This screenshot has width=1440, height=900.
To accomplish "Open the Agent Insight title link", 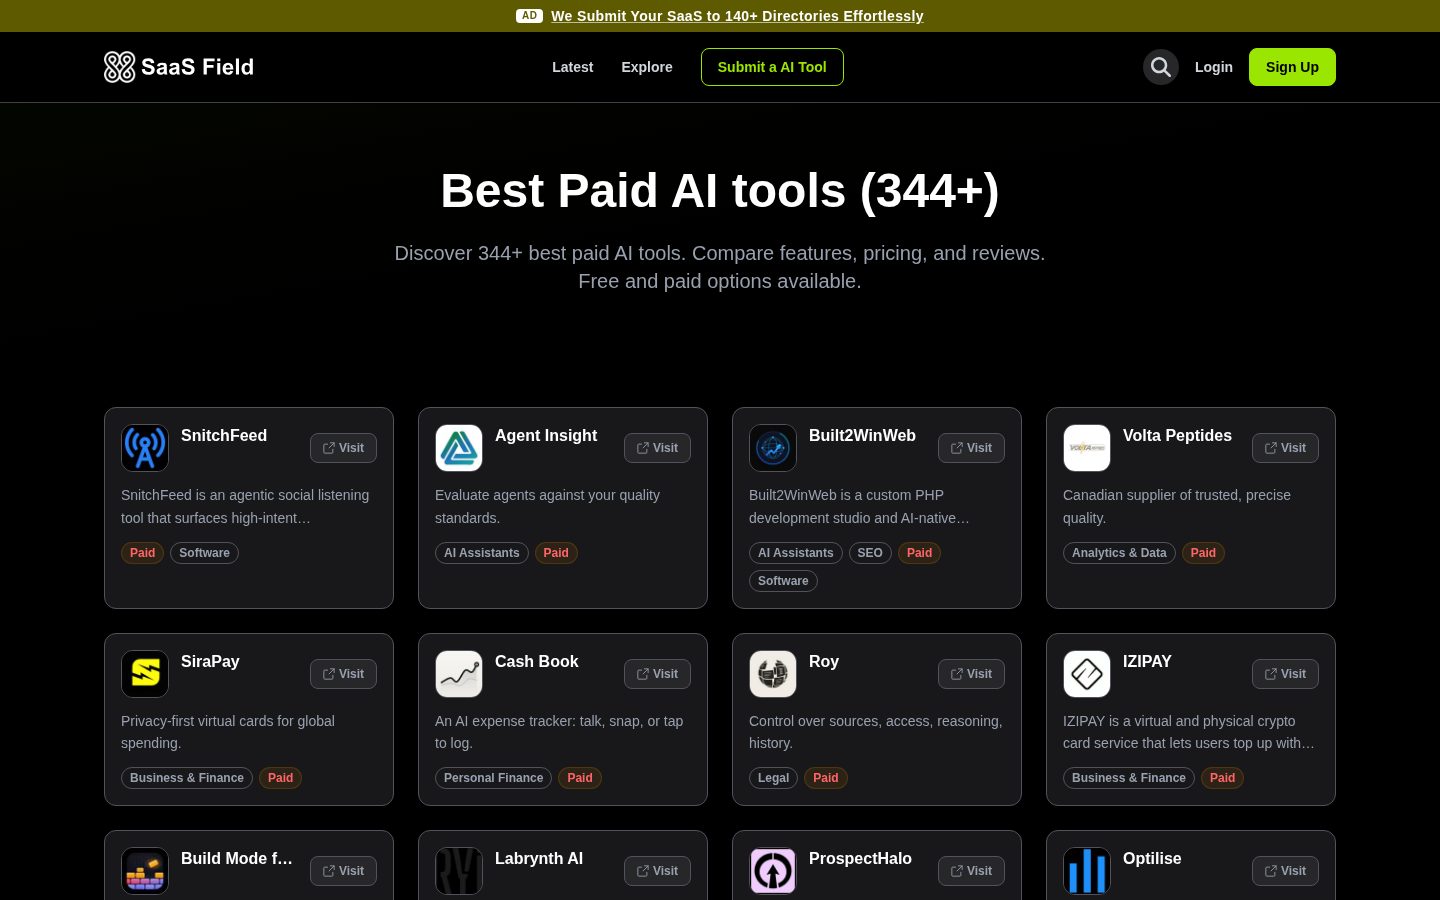I will click(546, 435).
